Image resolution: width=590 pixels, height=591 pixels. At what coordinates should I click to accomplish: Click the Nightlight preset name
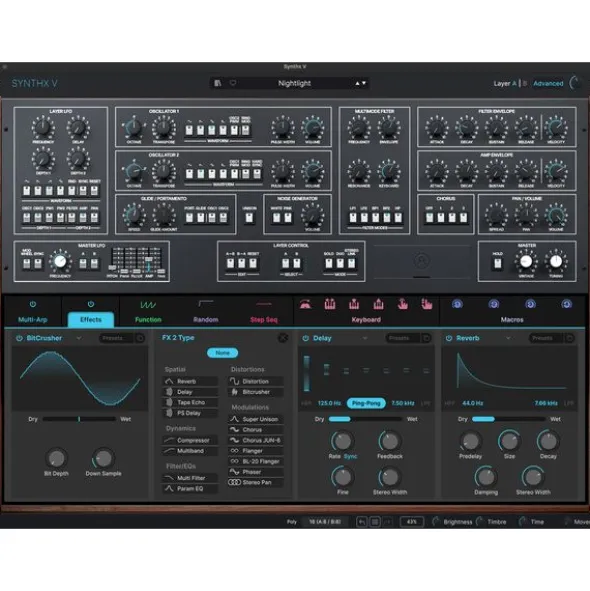(294, 83)
